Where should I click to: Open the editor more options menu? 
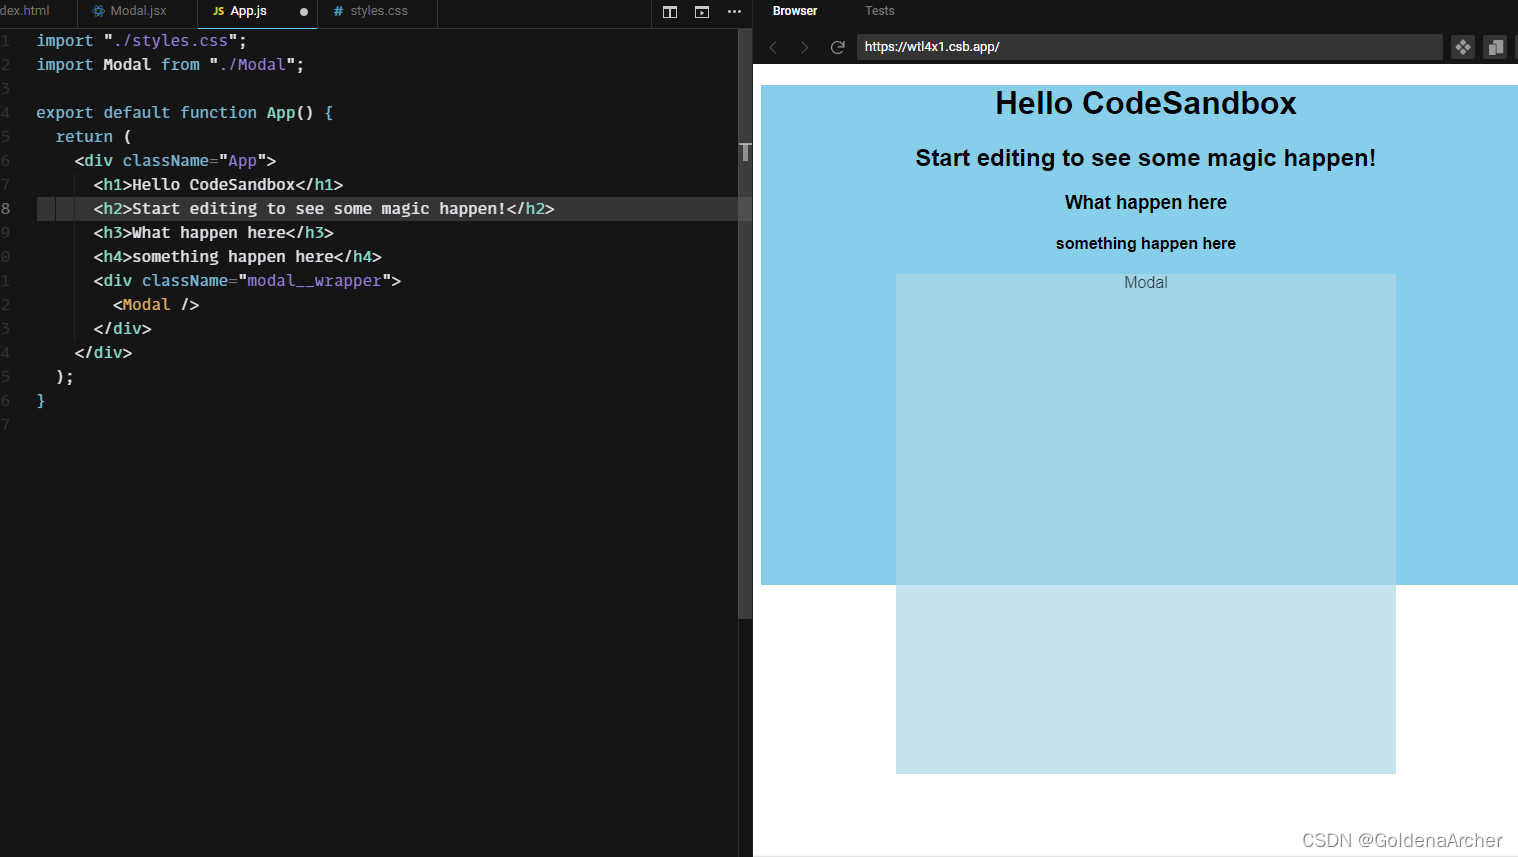click(x=734, y=12)
